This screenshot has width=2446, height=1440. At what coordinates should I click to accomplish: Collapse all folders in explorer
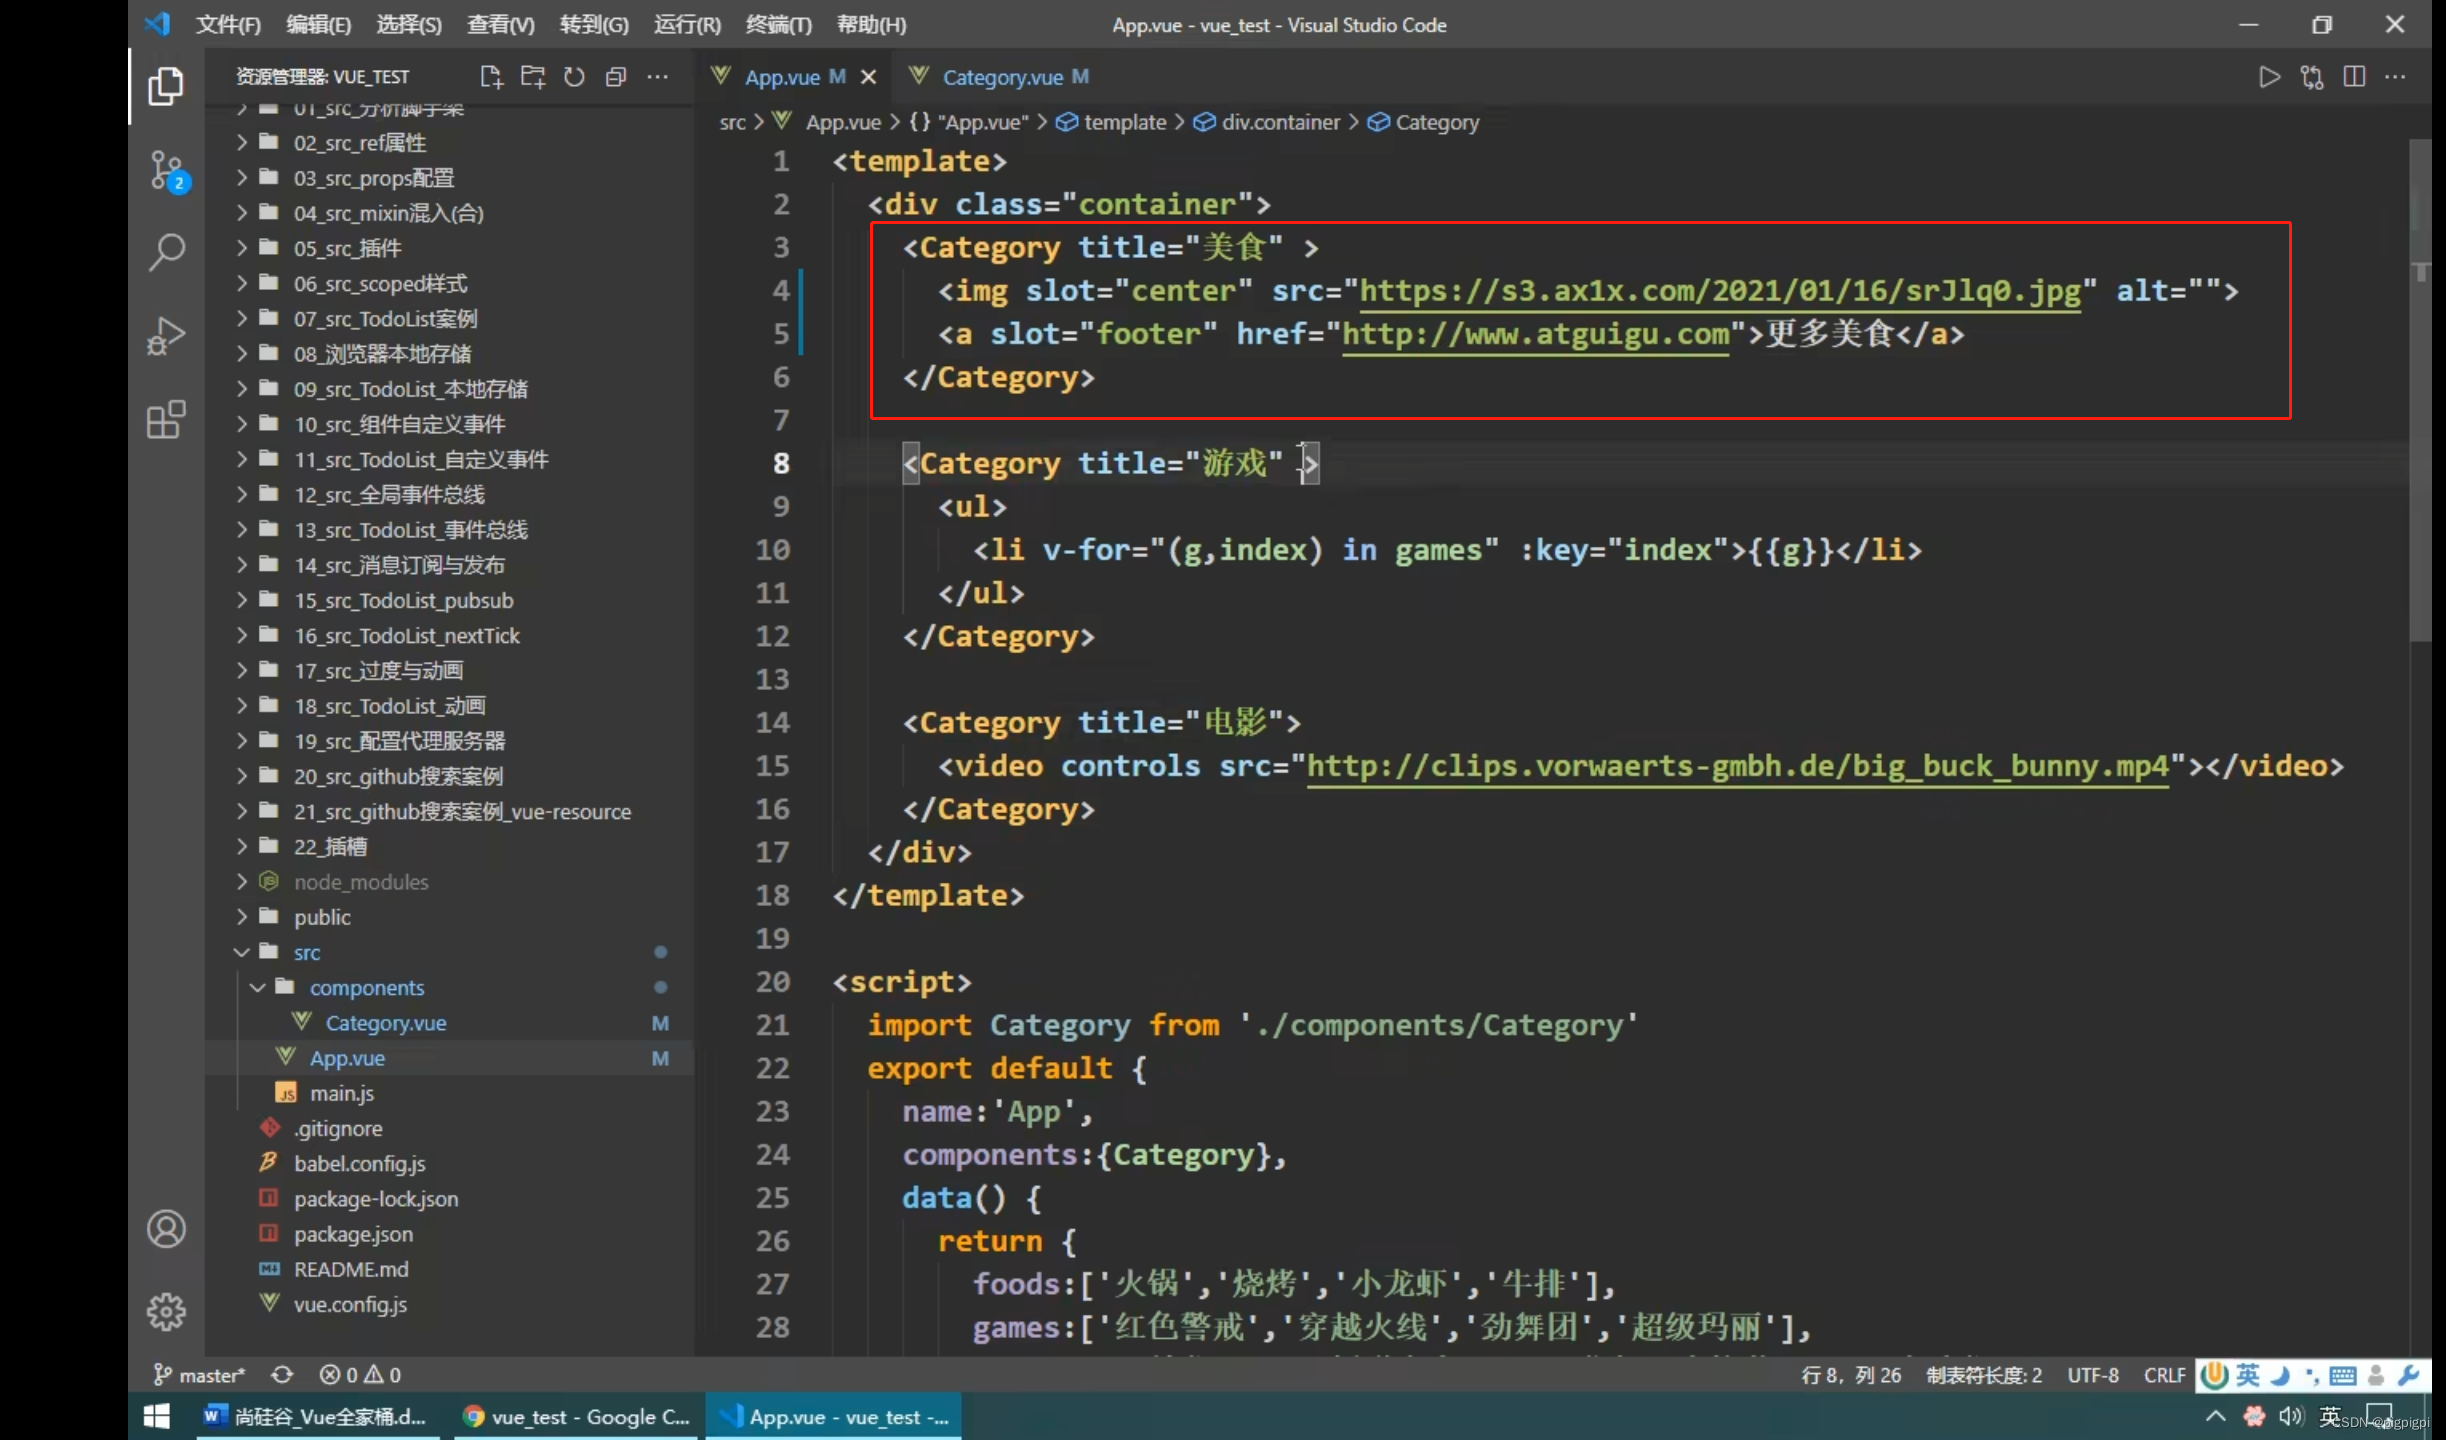coord(616,77)
